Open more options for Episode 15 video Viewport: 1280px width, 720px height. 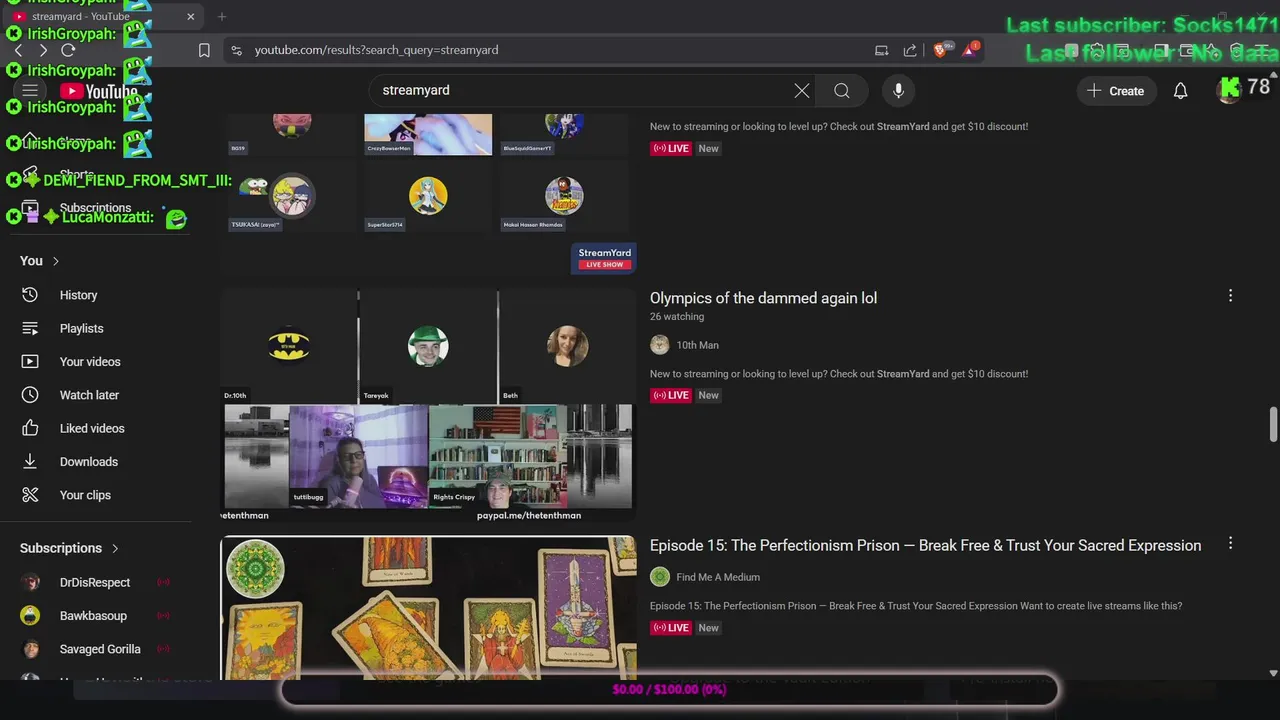click(1230, 543)
